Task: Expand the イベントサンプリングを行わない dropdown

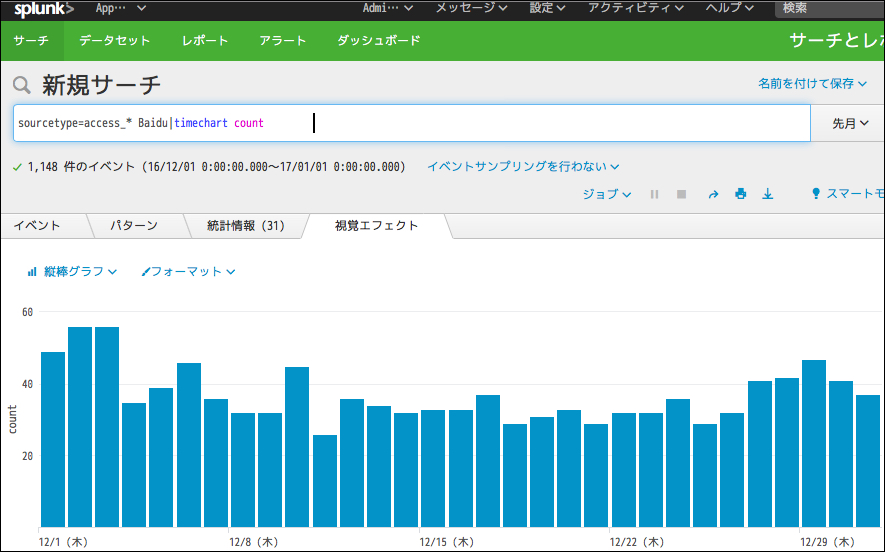Action: 523,167
